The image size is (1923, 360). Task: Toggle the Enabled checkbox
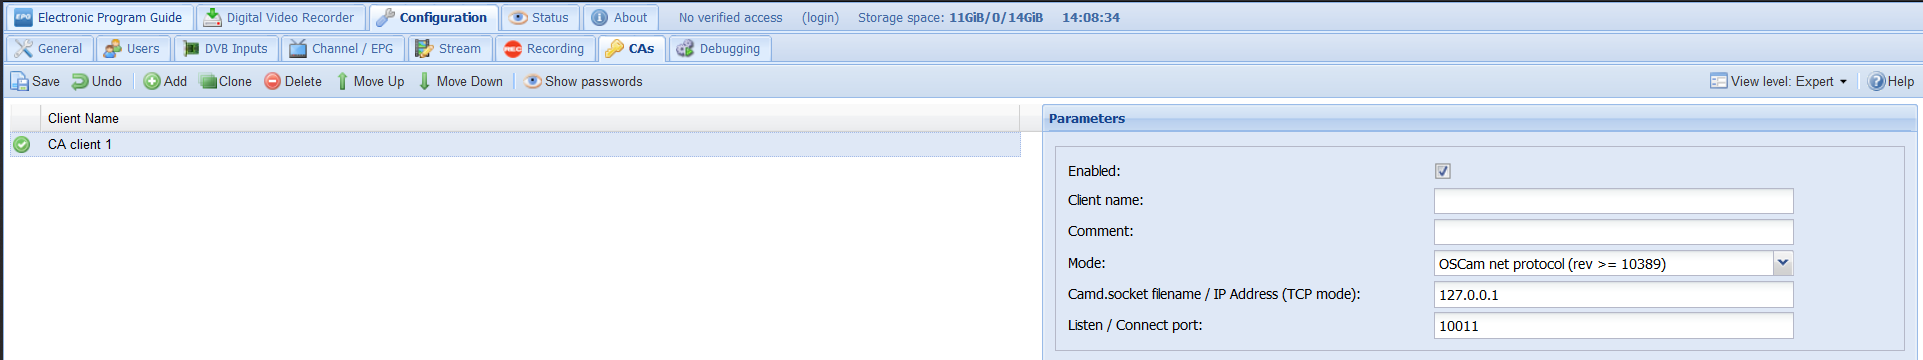1443,171
